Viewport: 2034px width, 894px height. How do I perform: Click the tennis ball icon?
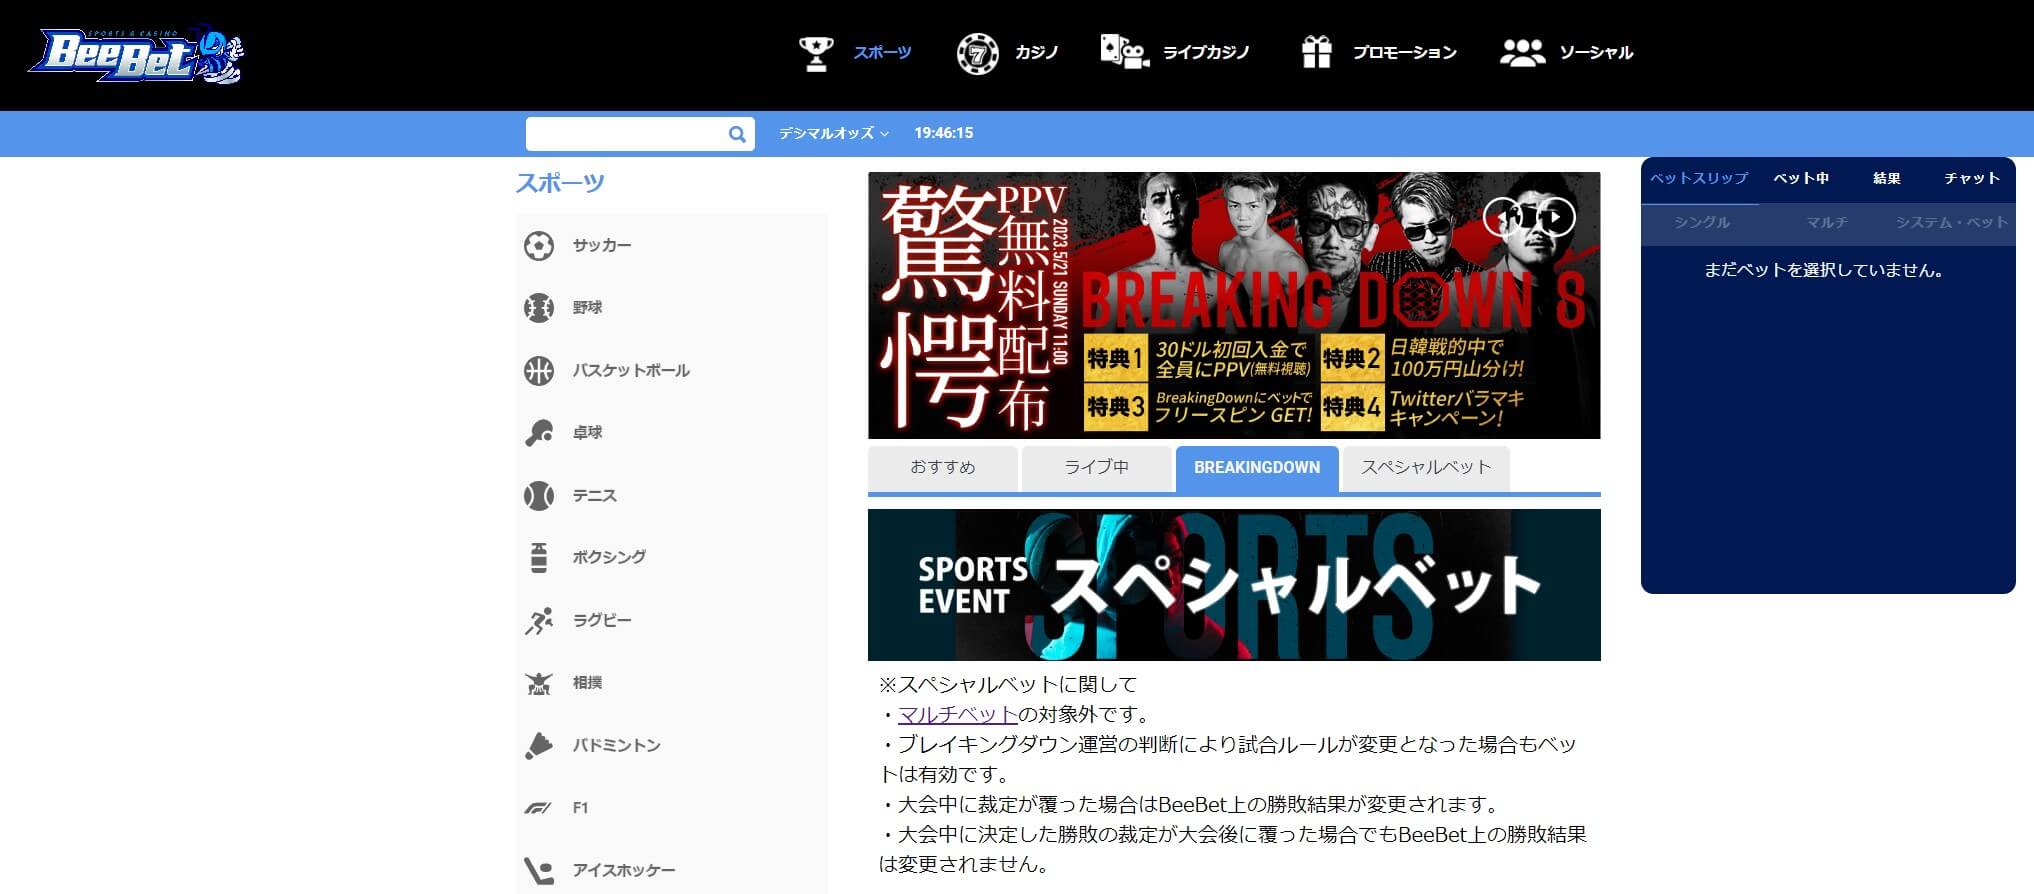coord(539,496)
